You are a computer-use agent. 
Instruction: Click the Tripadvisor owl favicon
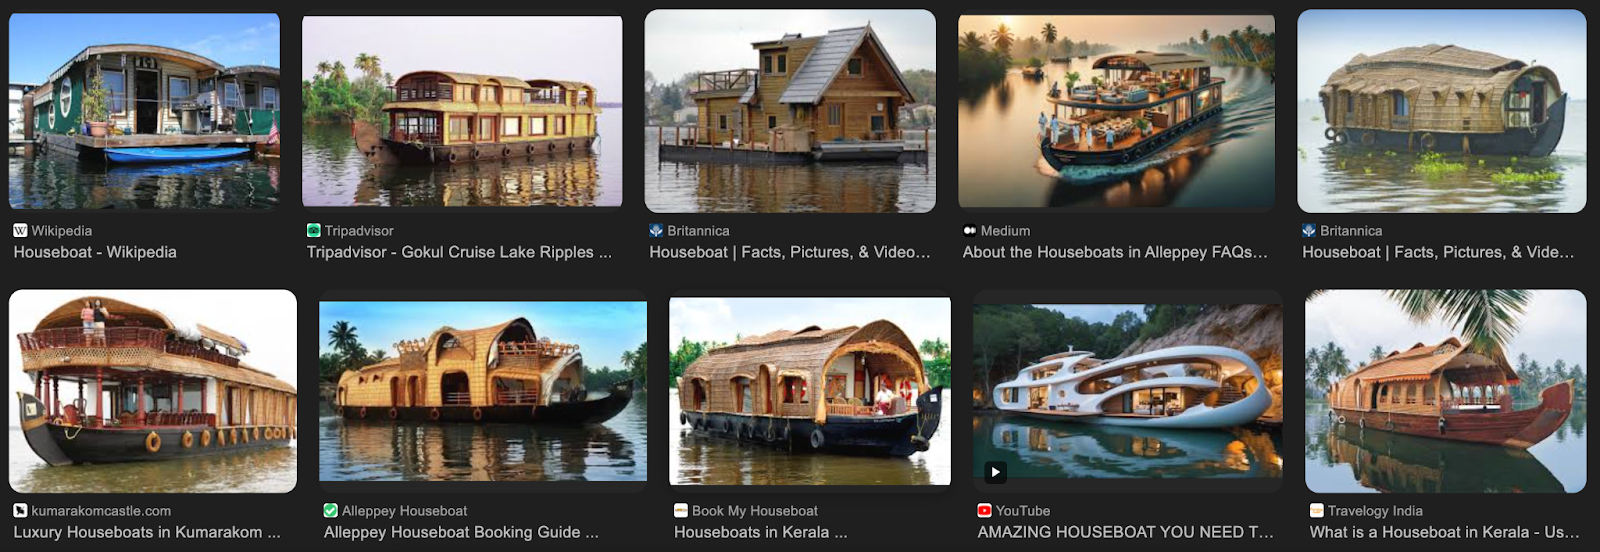(x=314, y=231)
